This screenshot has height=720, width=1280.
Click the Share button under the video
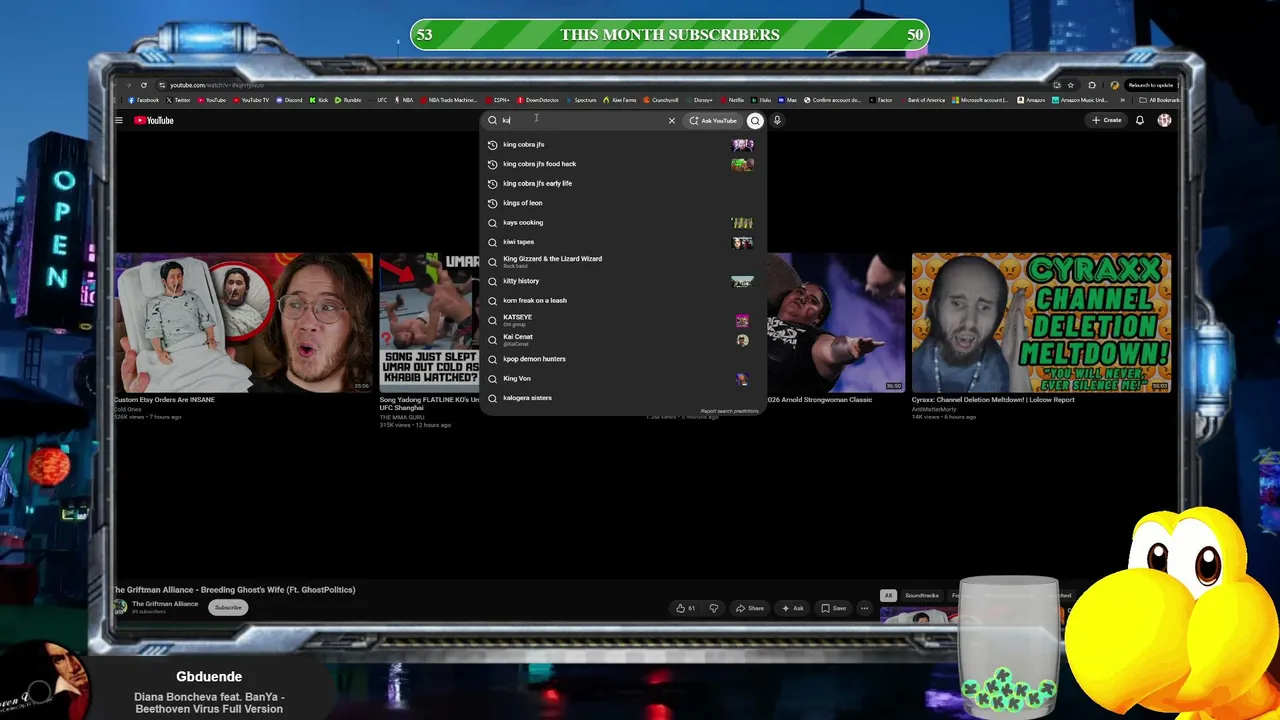coord(750,608)
